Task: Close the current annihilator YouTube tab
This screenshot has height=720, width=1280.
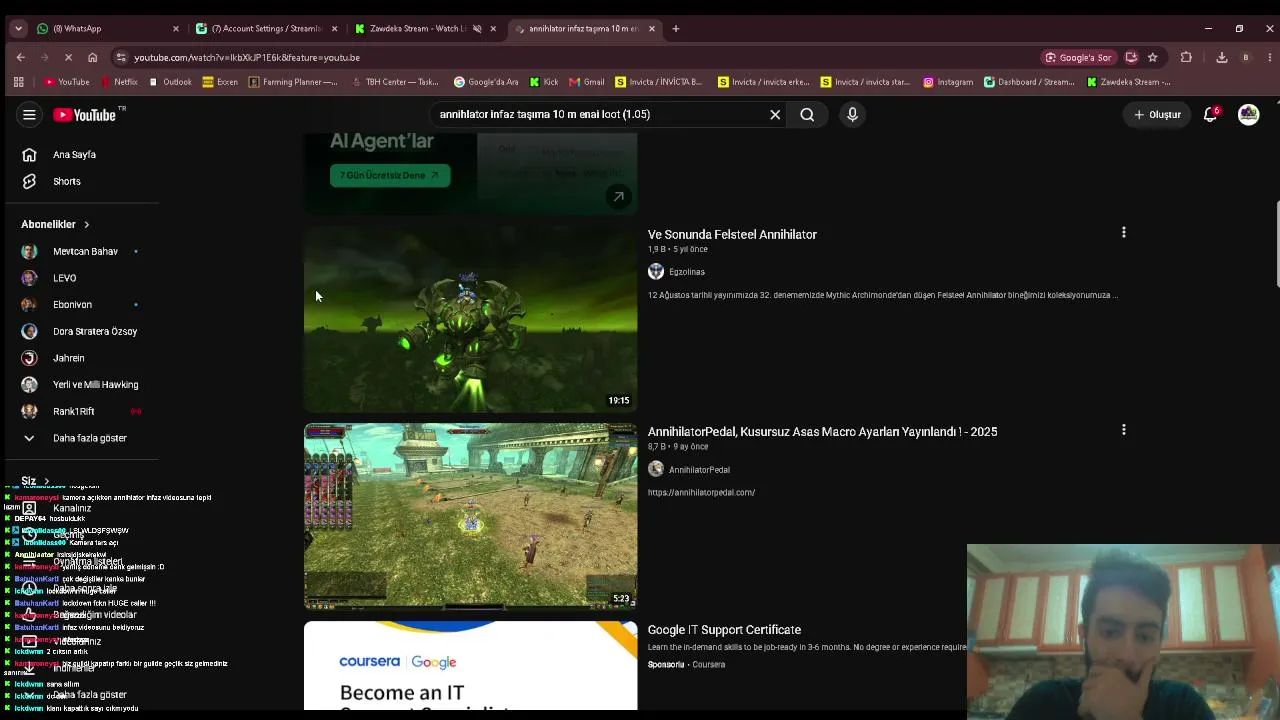Action: pyautogui.click(x=652, y=29)
